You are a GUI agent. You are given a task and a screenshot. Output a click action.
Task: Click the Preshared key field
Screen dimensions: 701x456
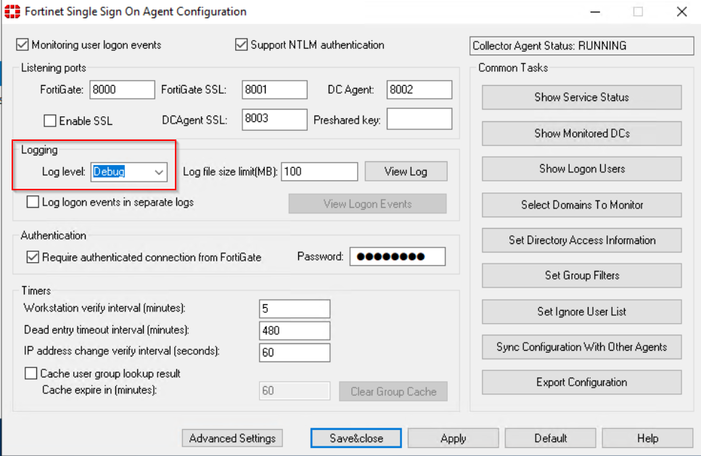(419, 119)
